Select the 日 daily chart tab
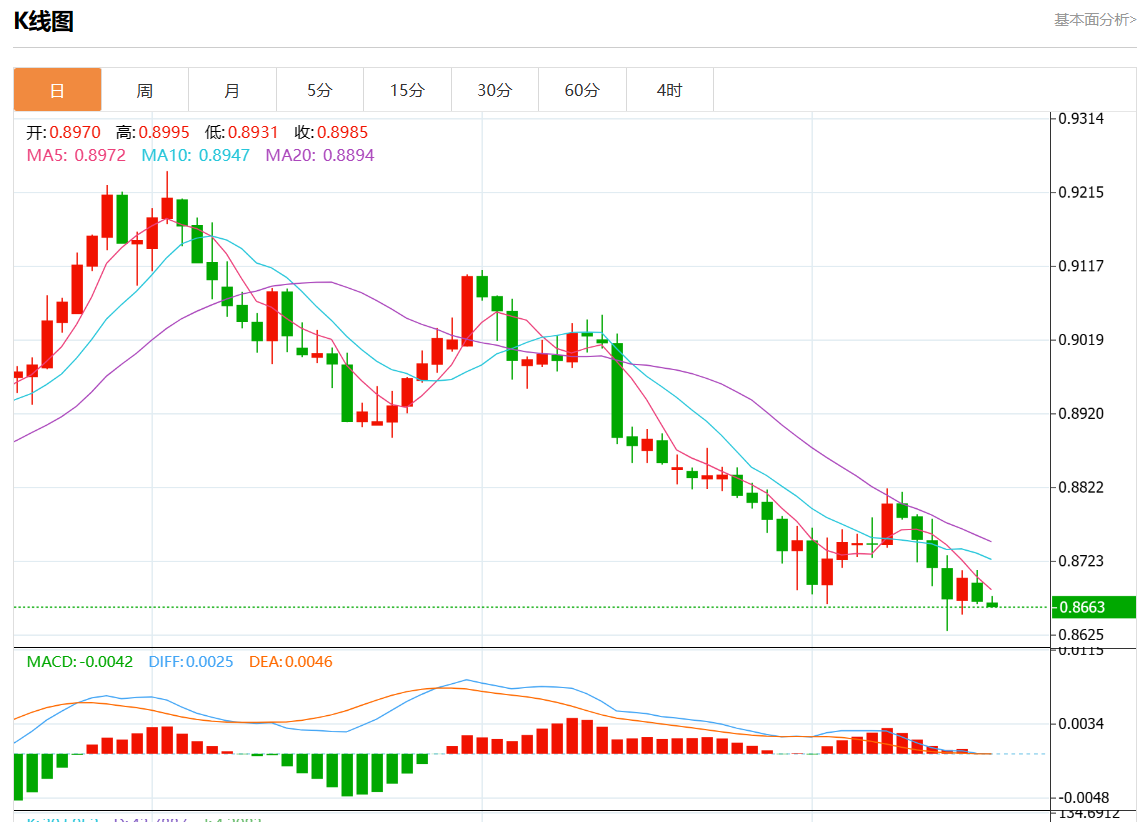 57,90
